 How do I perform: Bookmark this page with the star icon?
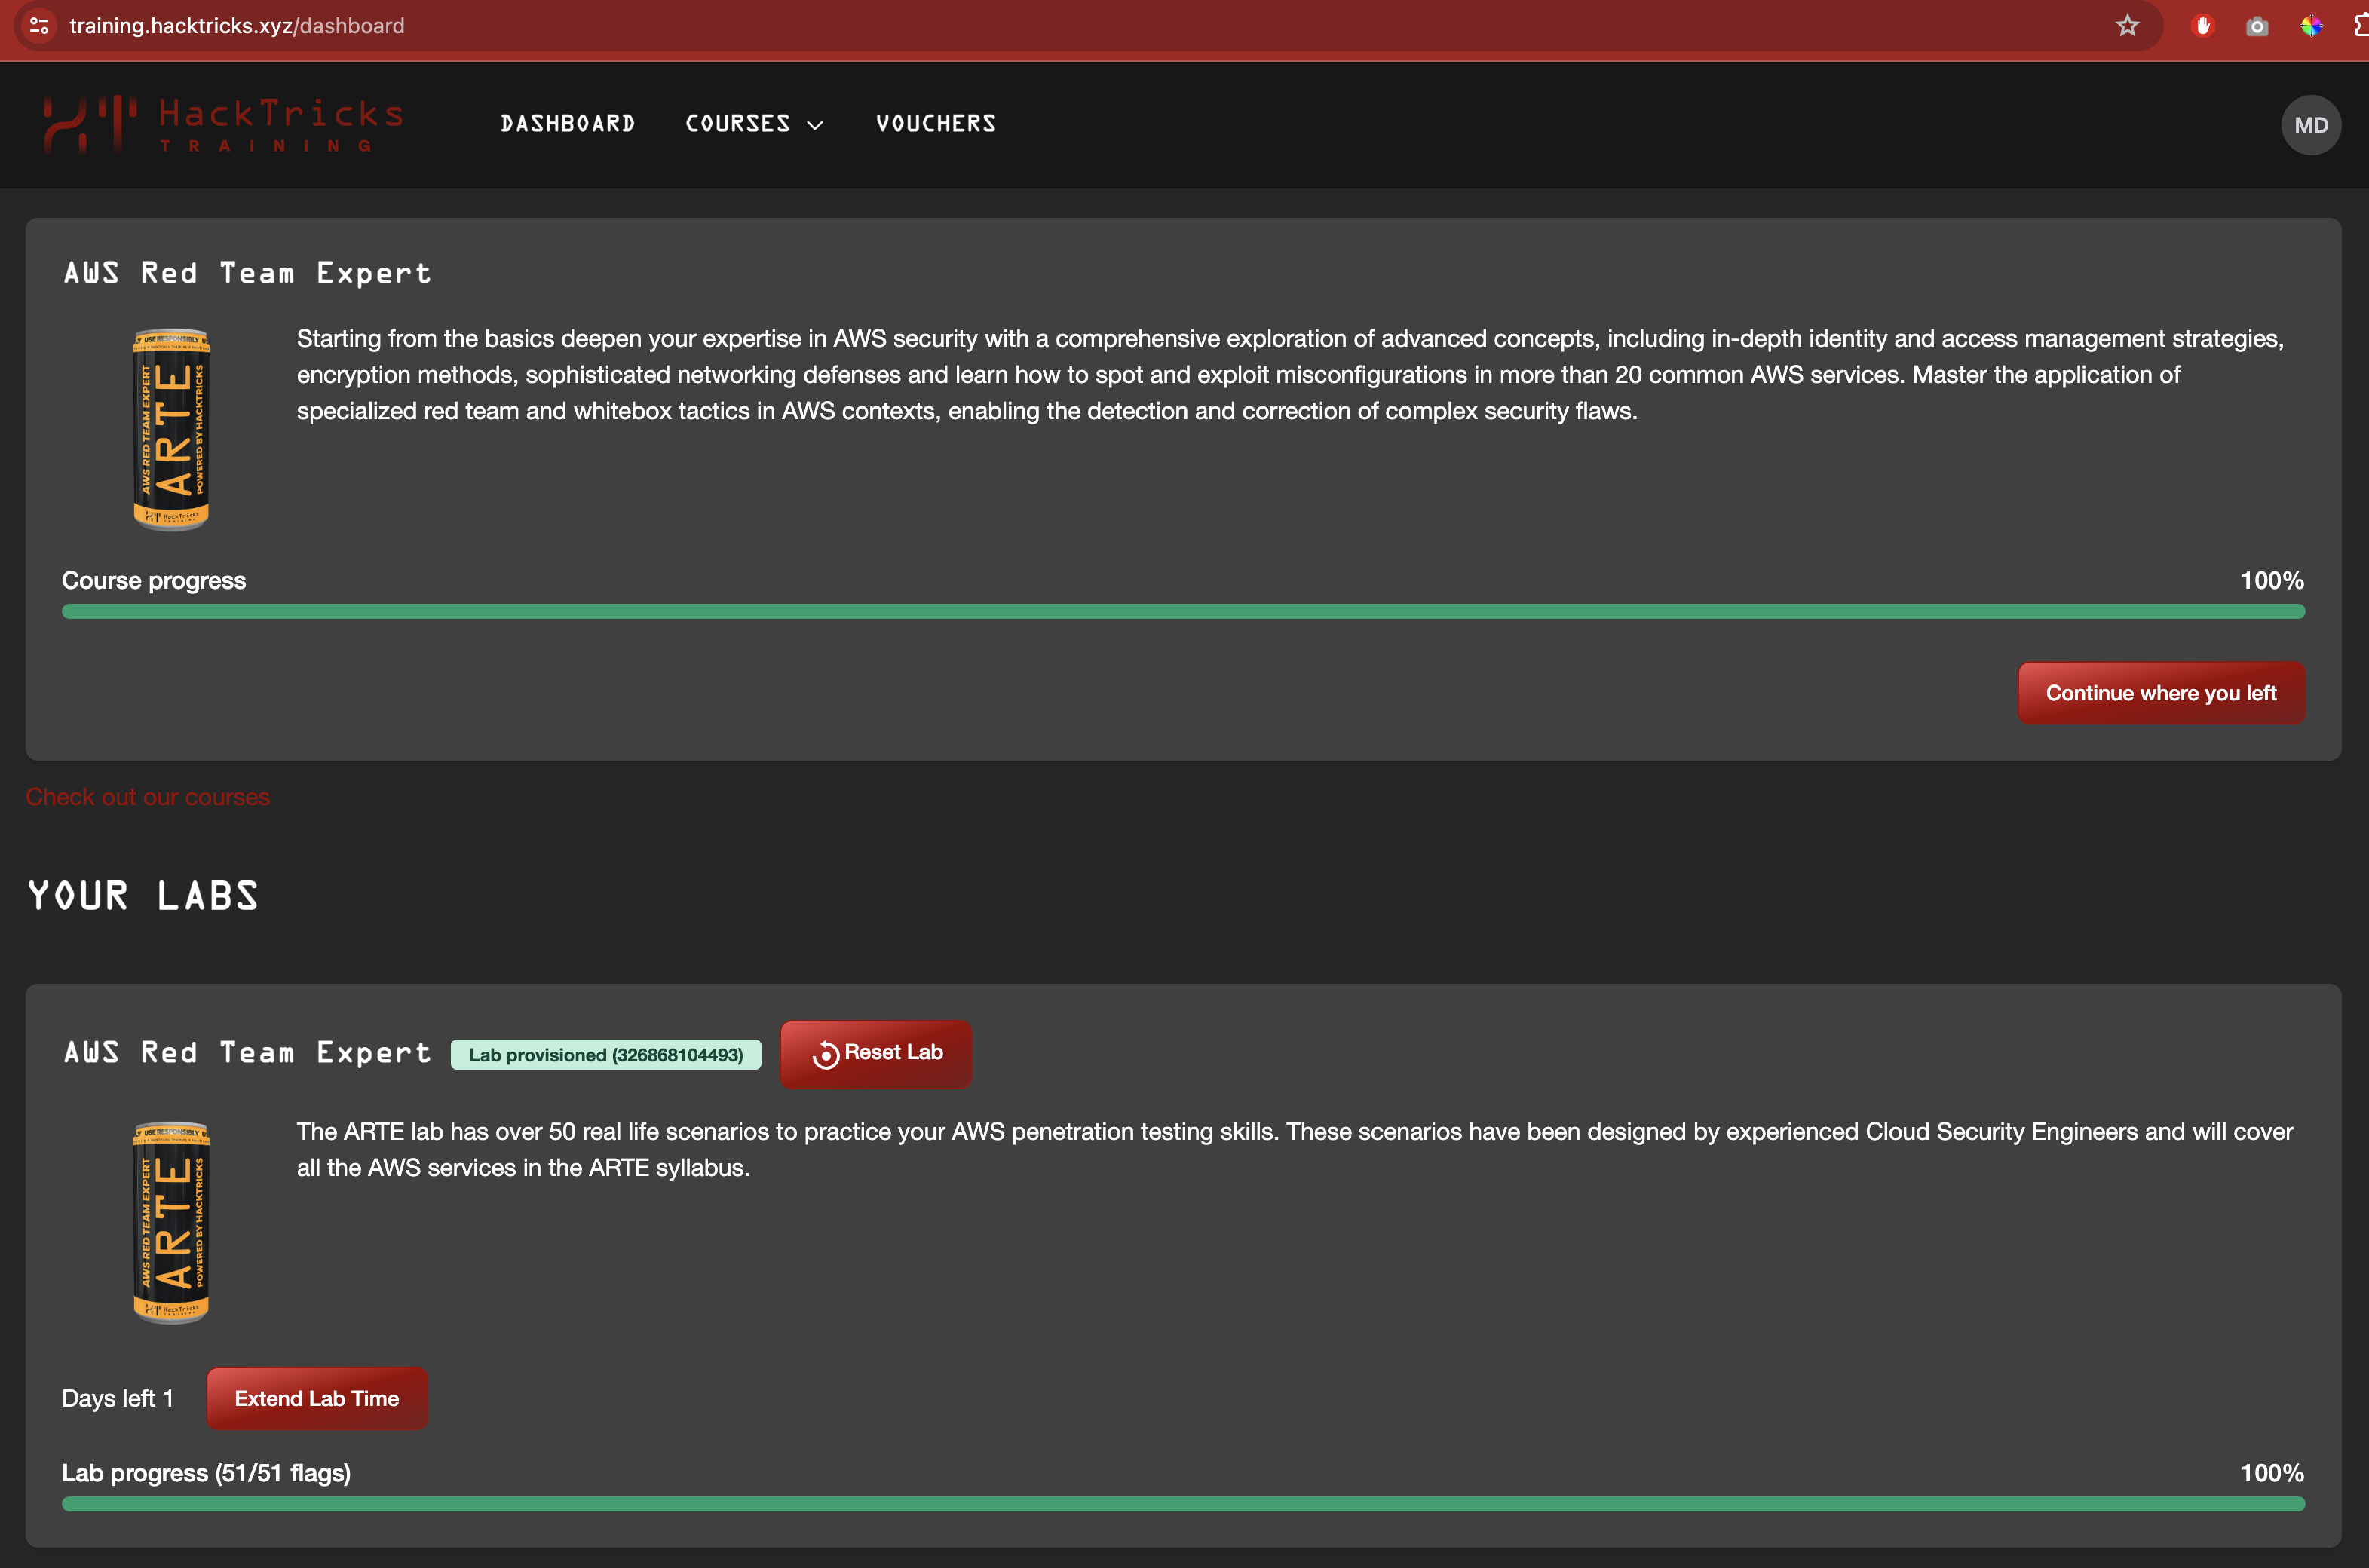click(2127, 26)
